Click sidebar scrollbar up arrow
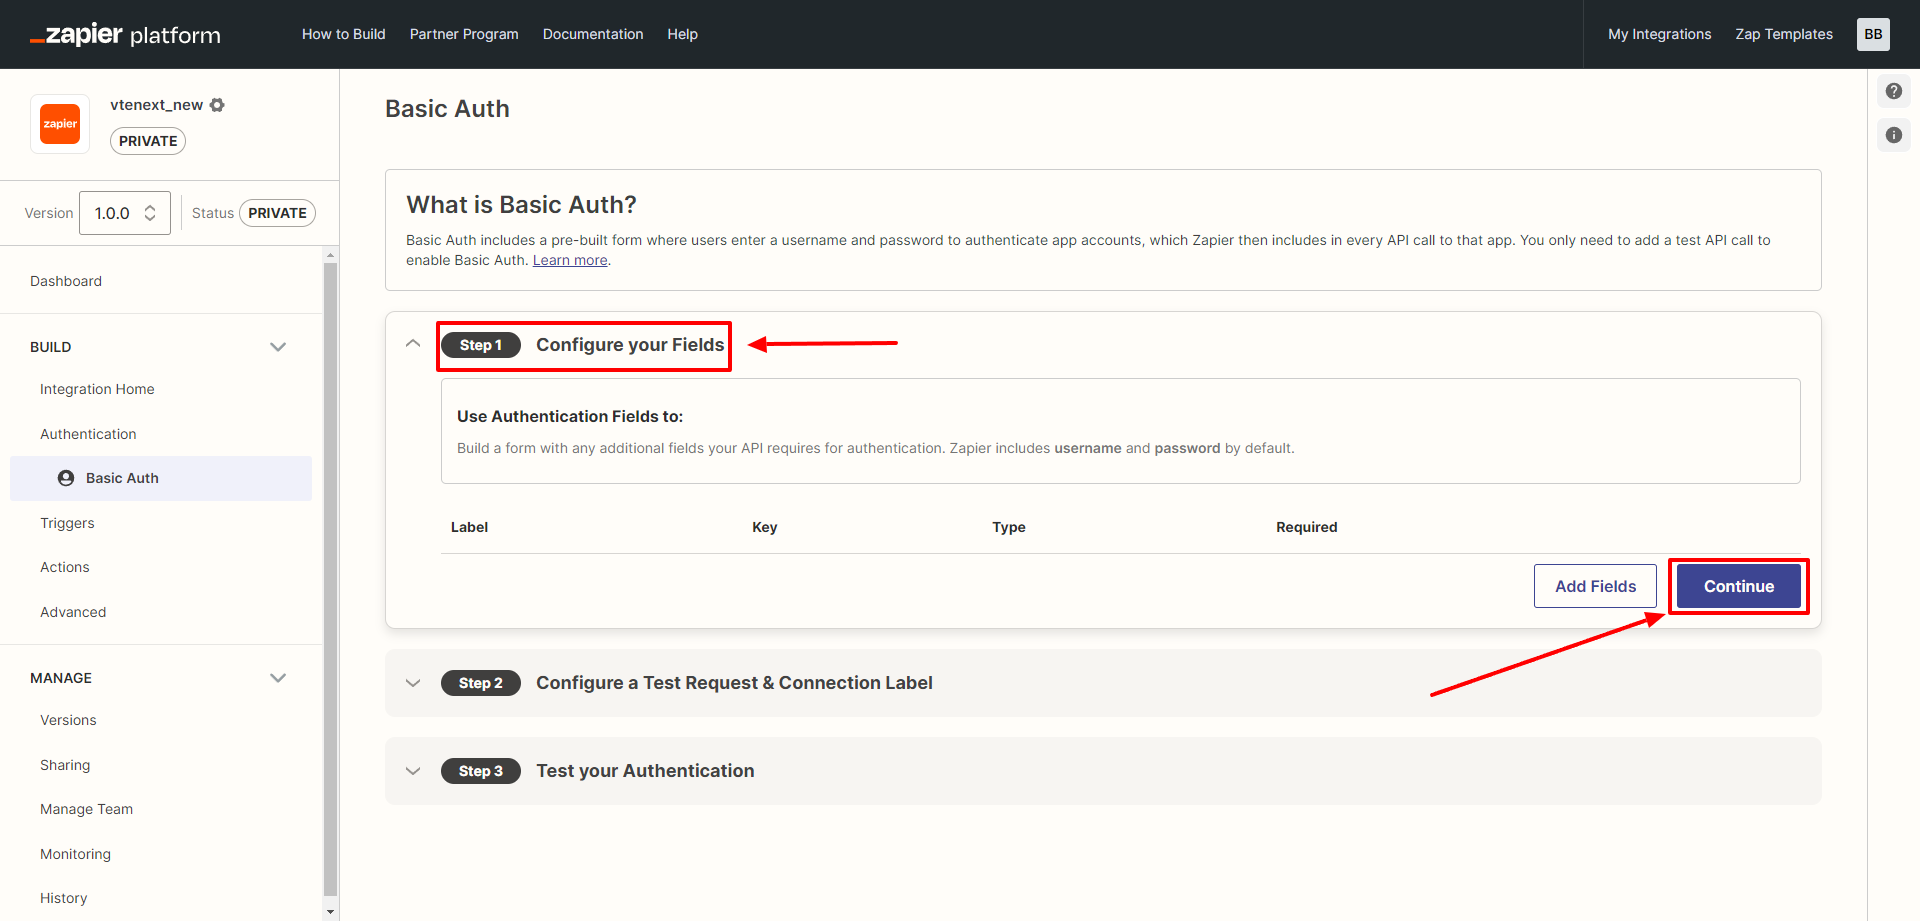This screenshot has height=921, width=1920. coord(331,256)
